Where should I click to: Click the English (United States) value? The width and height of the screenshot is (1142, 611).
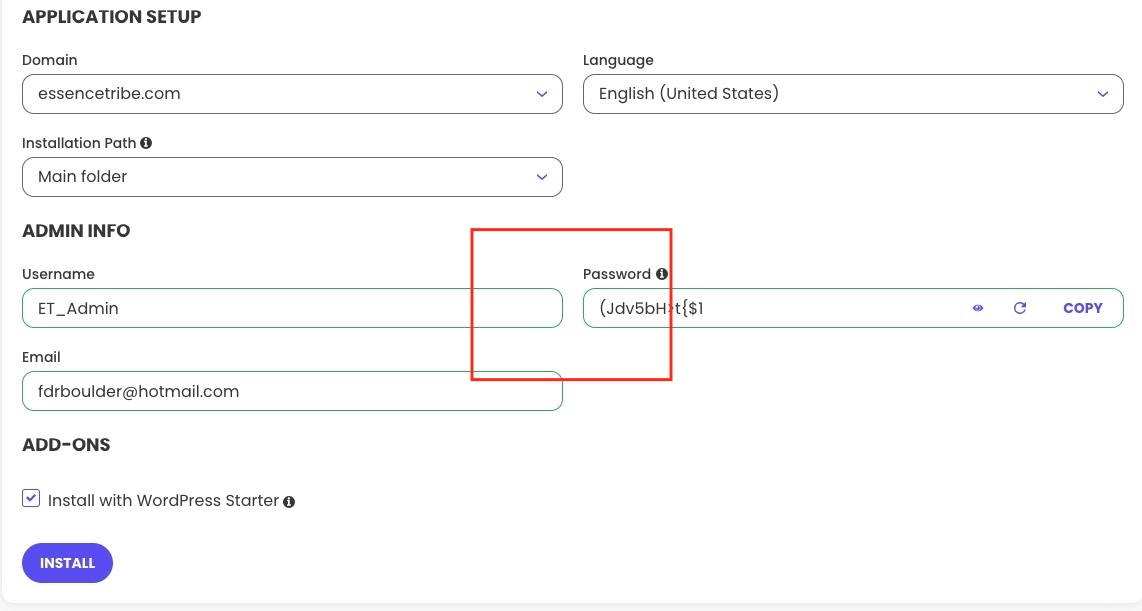688,93
